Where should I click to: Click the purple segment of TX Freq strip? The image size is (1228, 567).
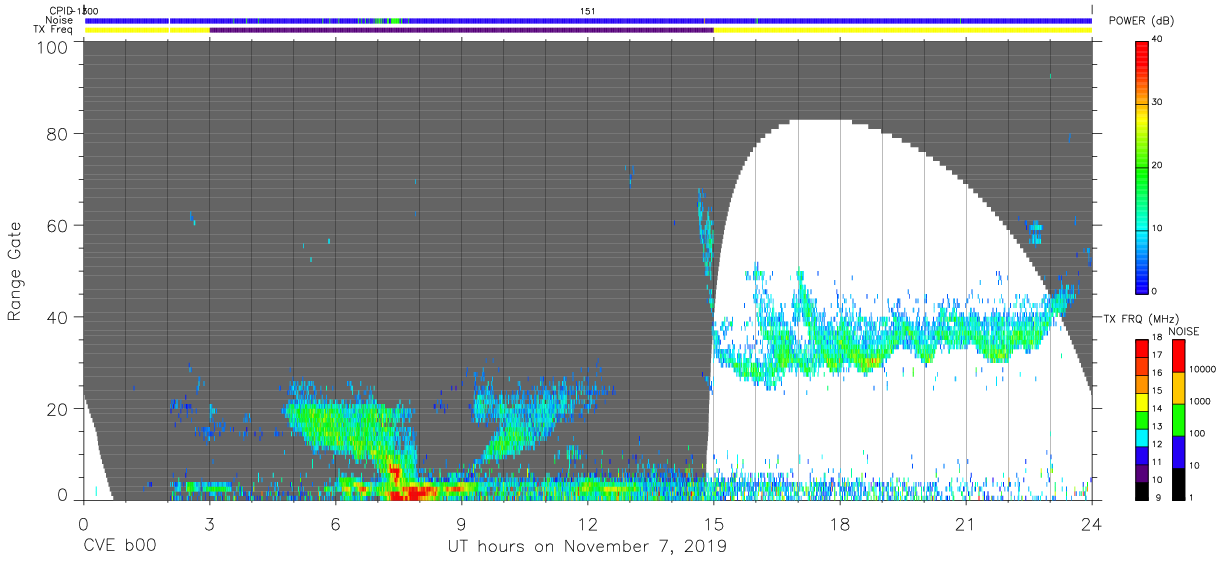click(x=461, y=30)
